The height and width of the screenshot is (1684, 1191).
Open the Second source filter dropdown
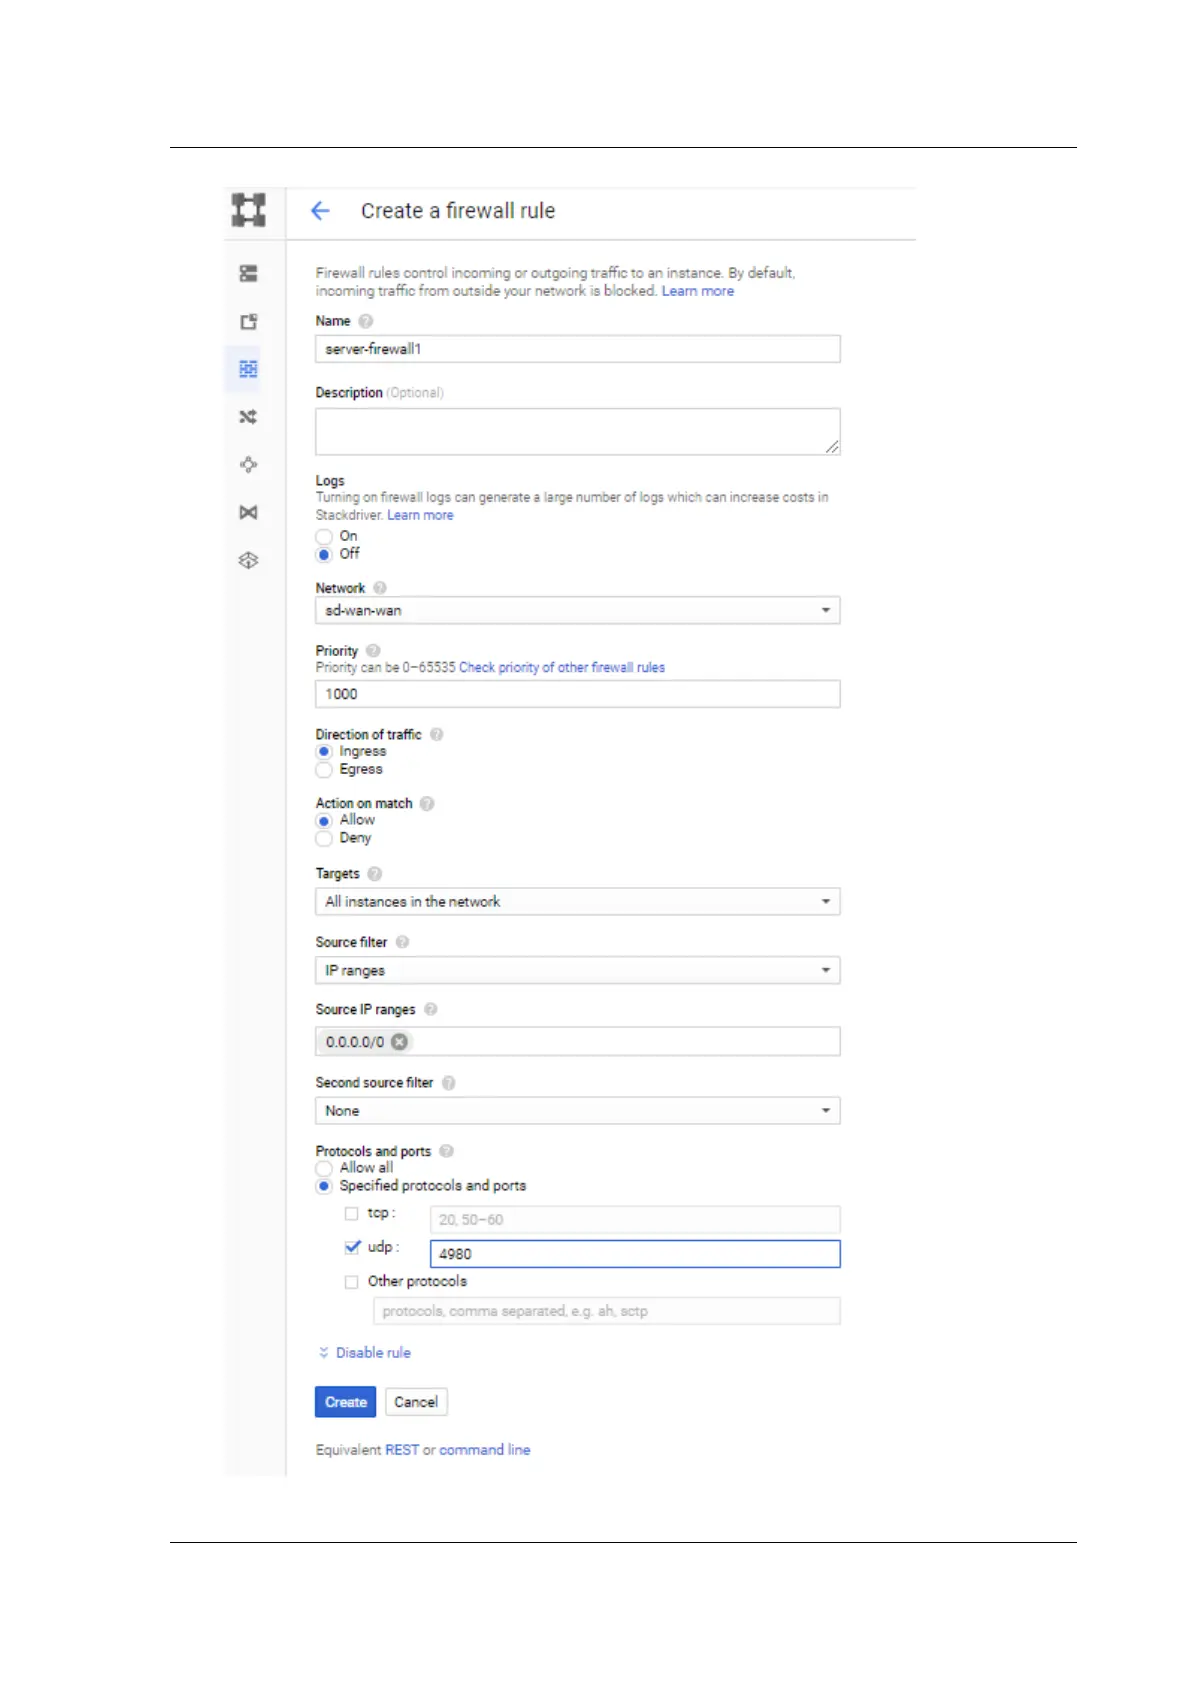(x=577, y=1111)
